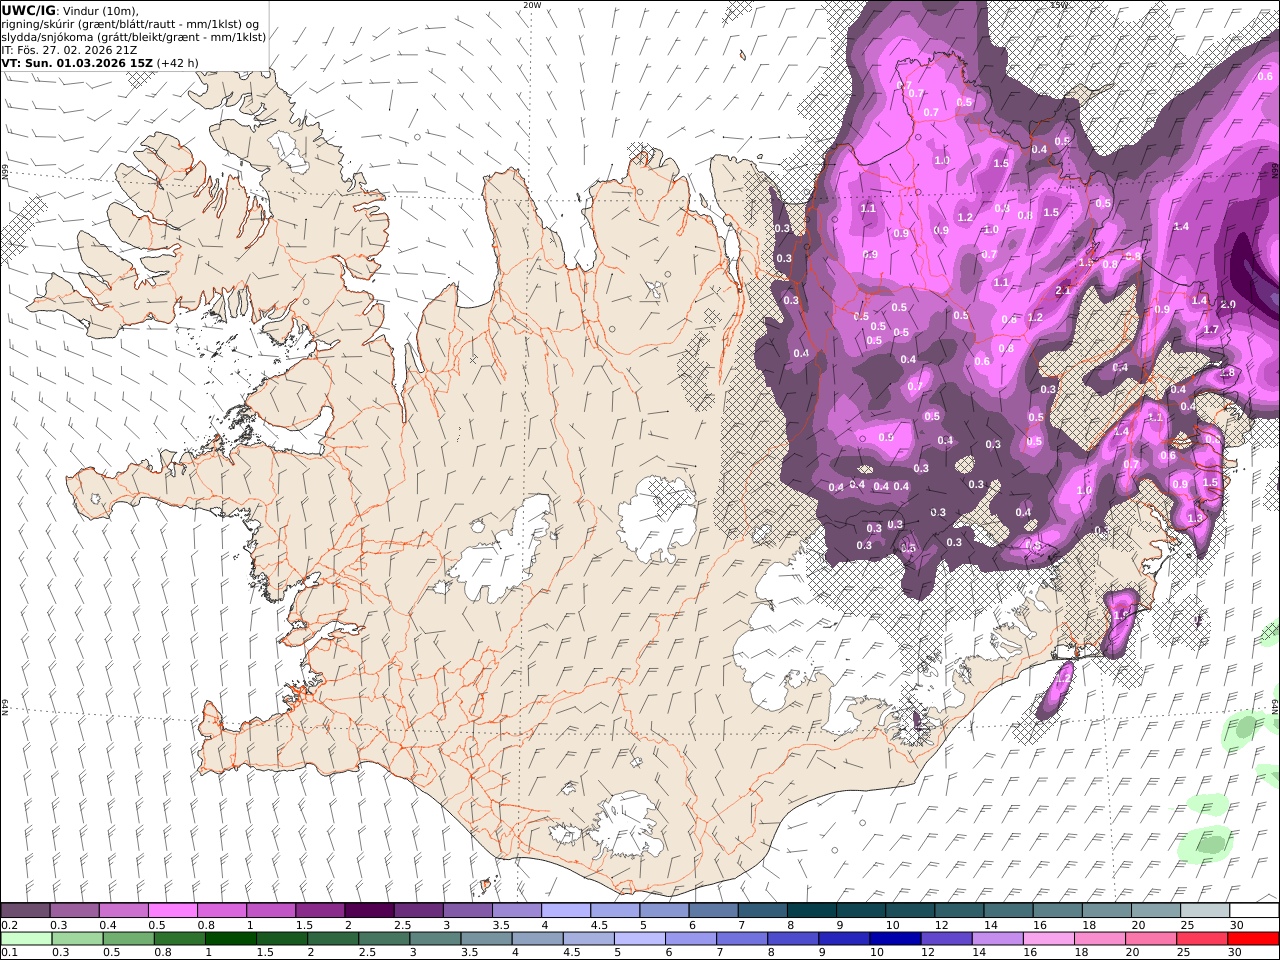Viewport: 1280px width, 960px height.
Task: Select the darkest green swatch labeled 1 in lower scale
Action: point(231,939)
